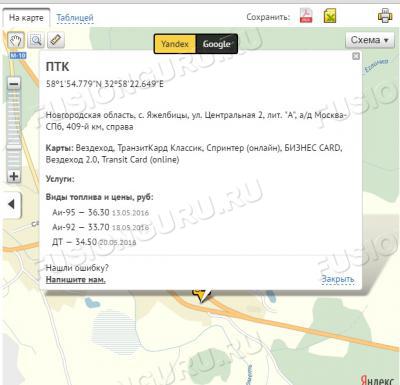Image resolution: width=400 pixels, height=385 pixels.
Task: Select the hand pan tool
Action: [x=16, y=40]
